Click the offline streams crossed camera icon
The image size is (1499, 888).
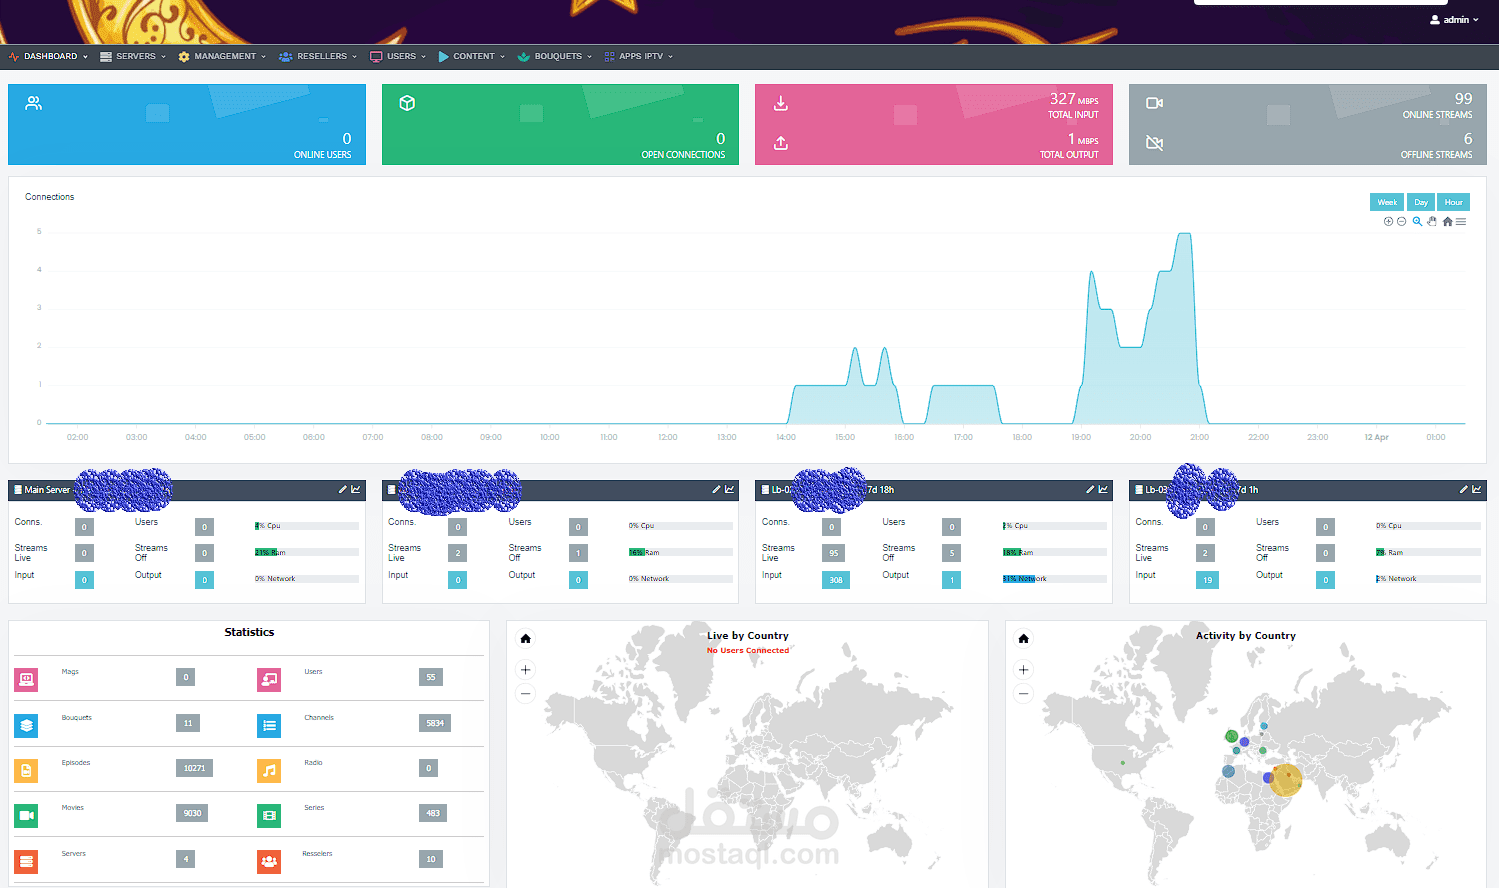click(1154, 143)
